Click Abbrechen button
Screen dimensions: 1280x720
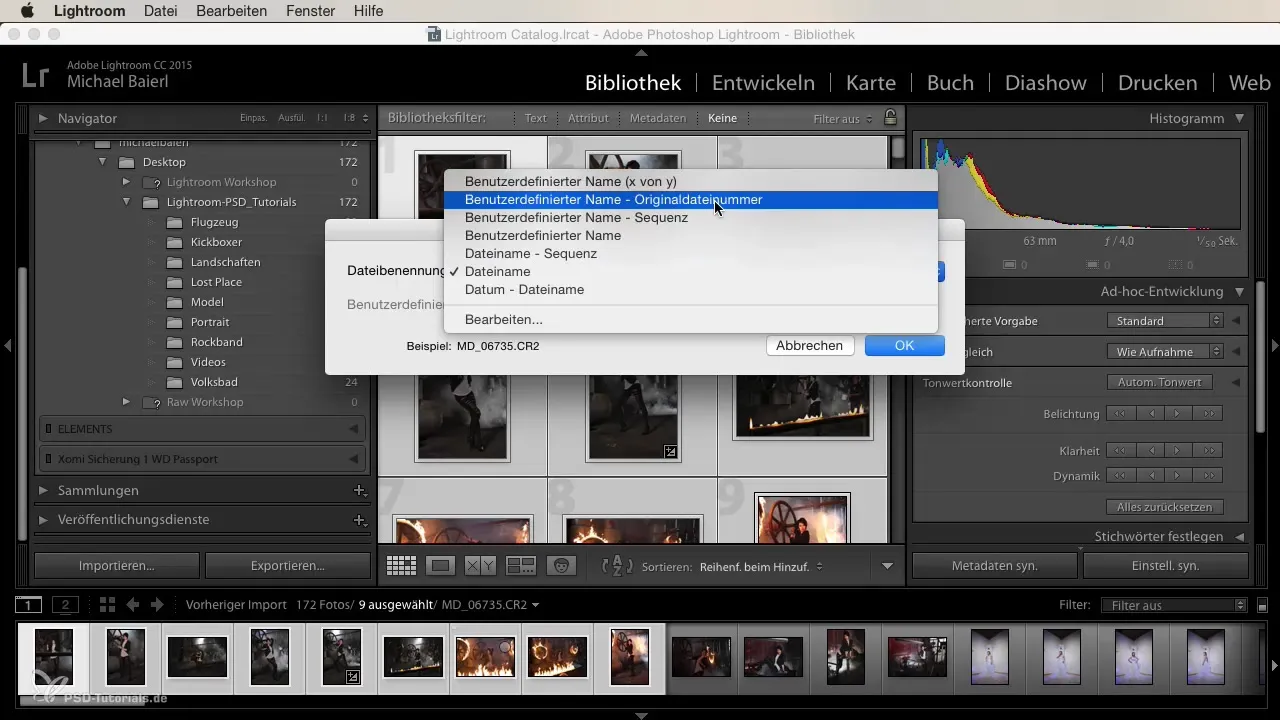pyautogui.click(x=810, y=346)
